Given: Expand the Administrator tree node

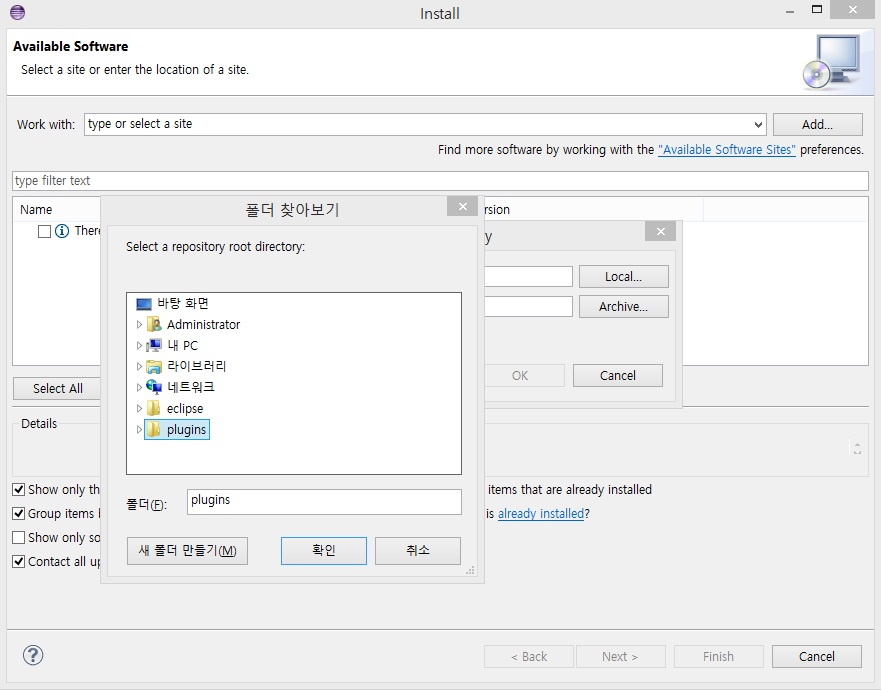Looking at the screenshot, I should [139, 325].
